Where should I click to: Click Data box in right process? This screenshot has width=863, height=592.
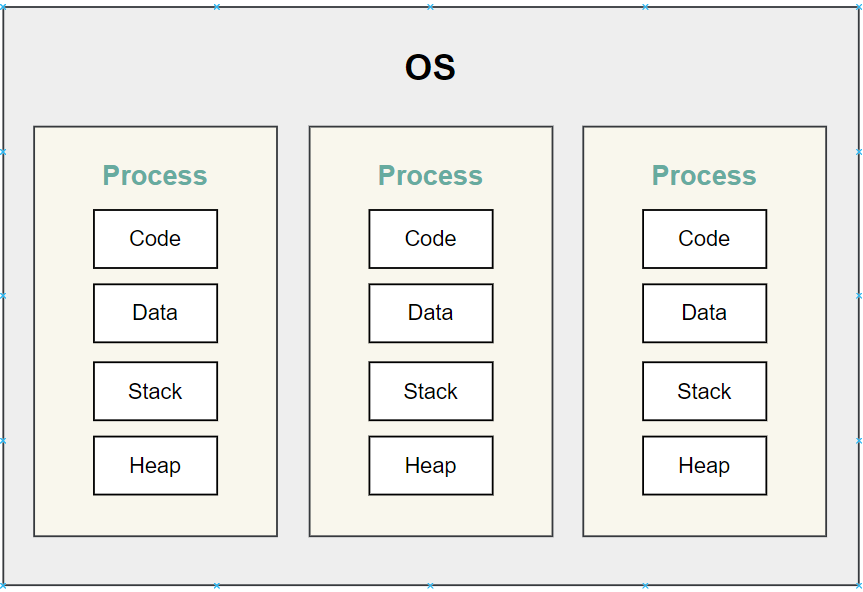click(x=704, y=313)
